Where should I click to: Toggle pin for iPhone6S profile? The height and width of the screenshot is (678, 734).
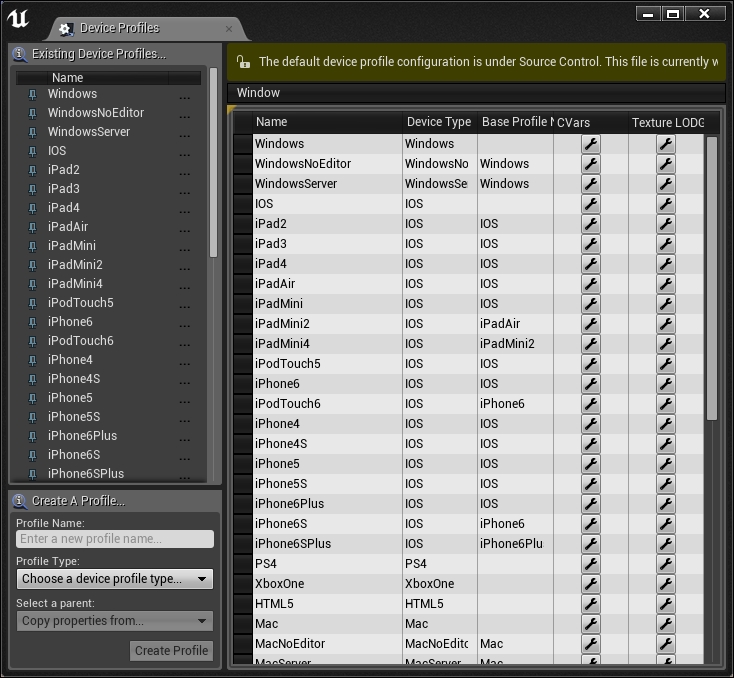[x=32, y=455]
